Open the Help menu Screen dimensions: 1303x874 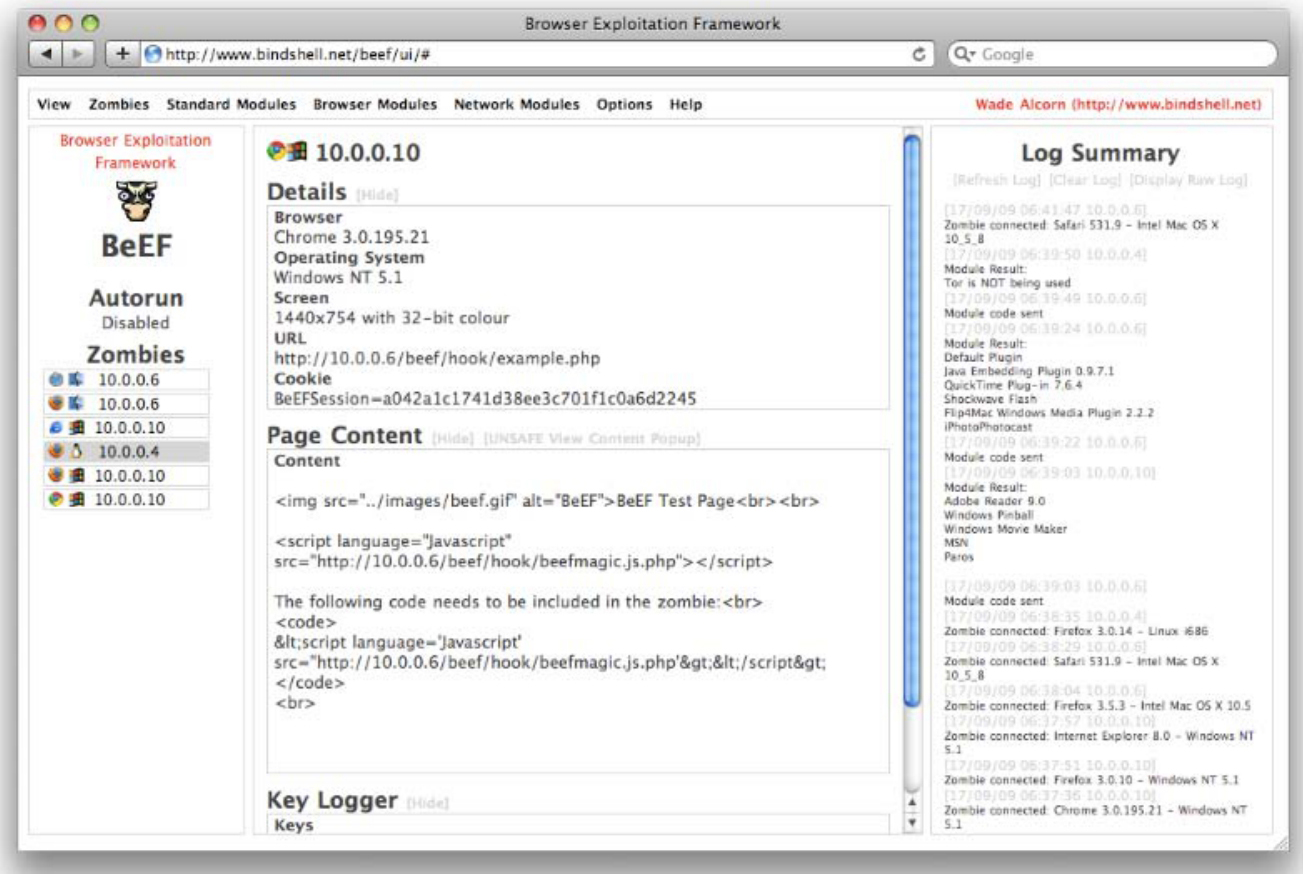click(686, 104)
